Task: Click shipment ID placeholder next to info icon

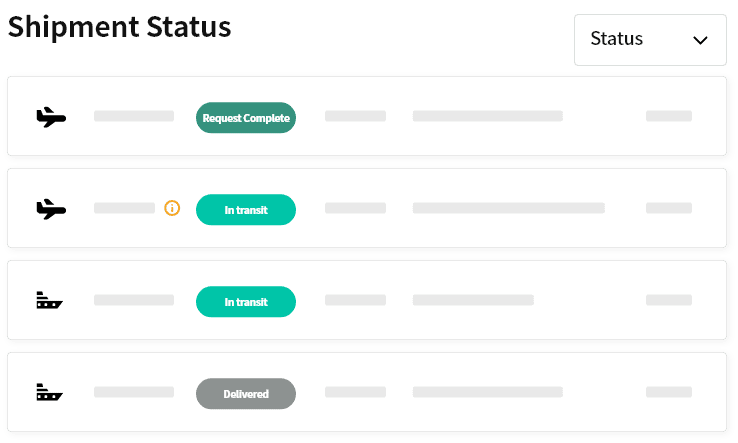Action: (x=125, y=208)
